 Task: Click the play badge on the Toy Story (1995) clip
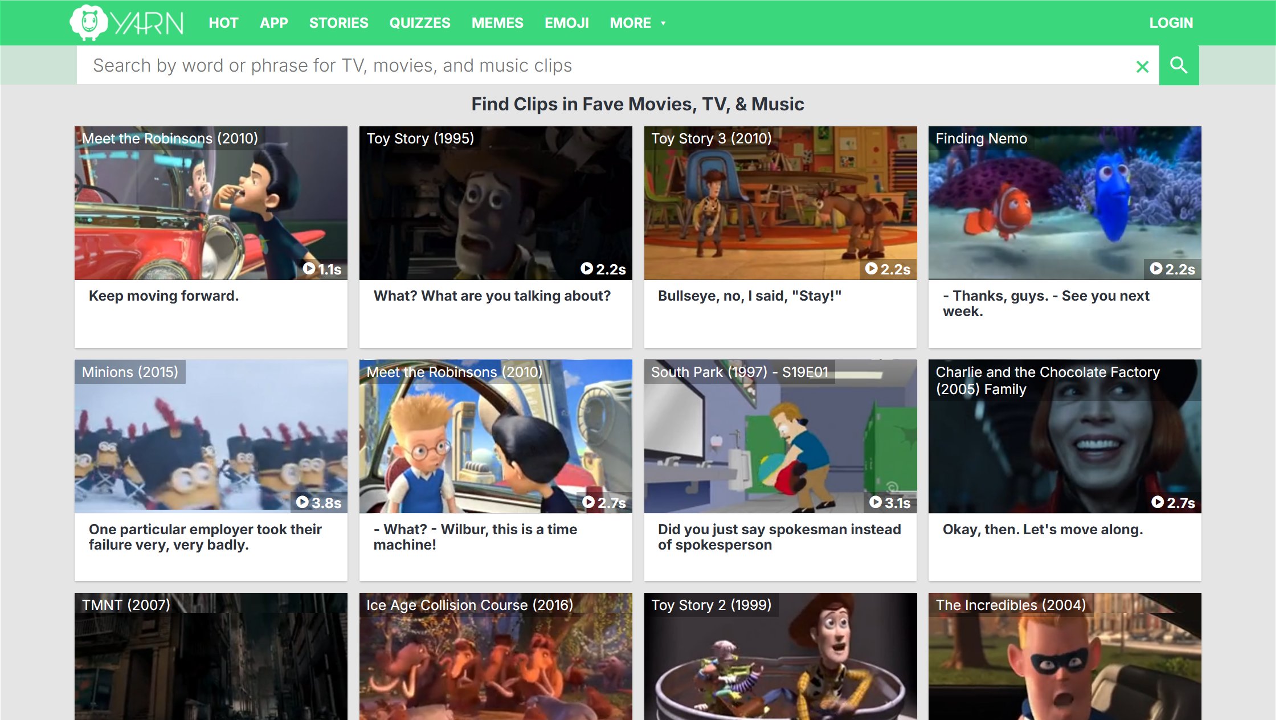pyautogui.click(x=604, y=269)
